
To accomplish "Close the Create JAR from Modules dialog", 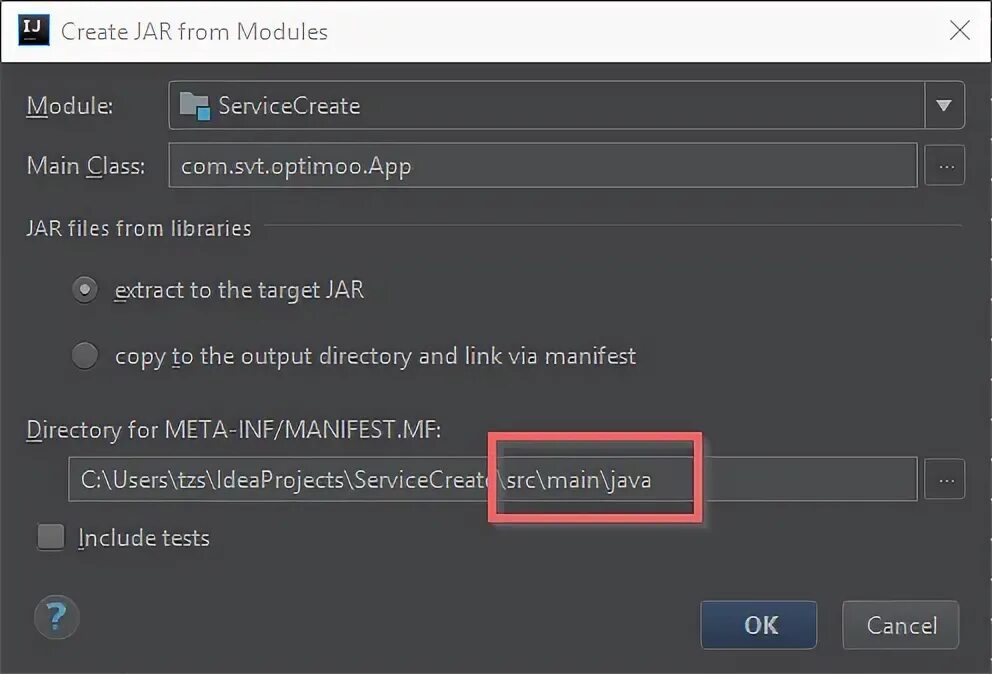I will [960, 30].
